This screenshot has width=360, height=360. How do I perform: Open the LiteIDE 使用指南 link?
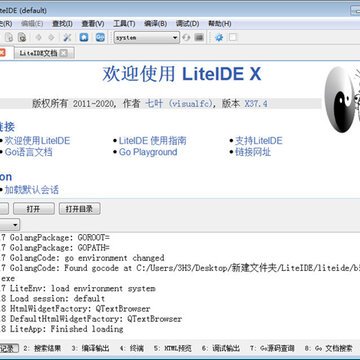pos(152,141)
